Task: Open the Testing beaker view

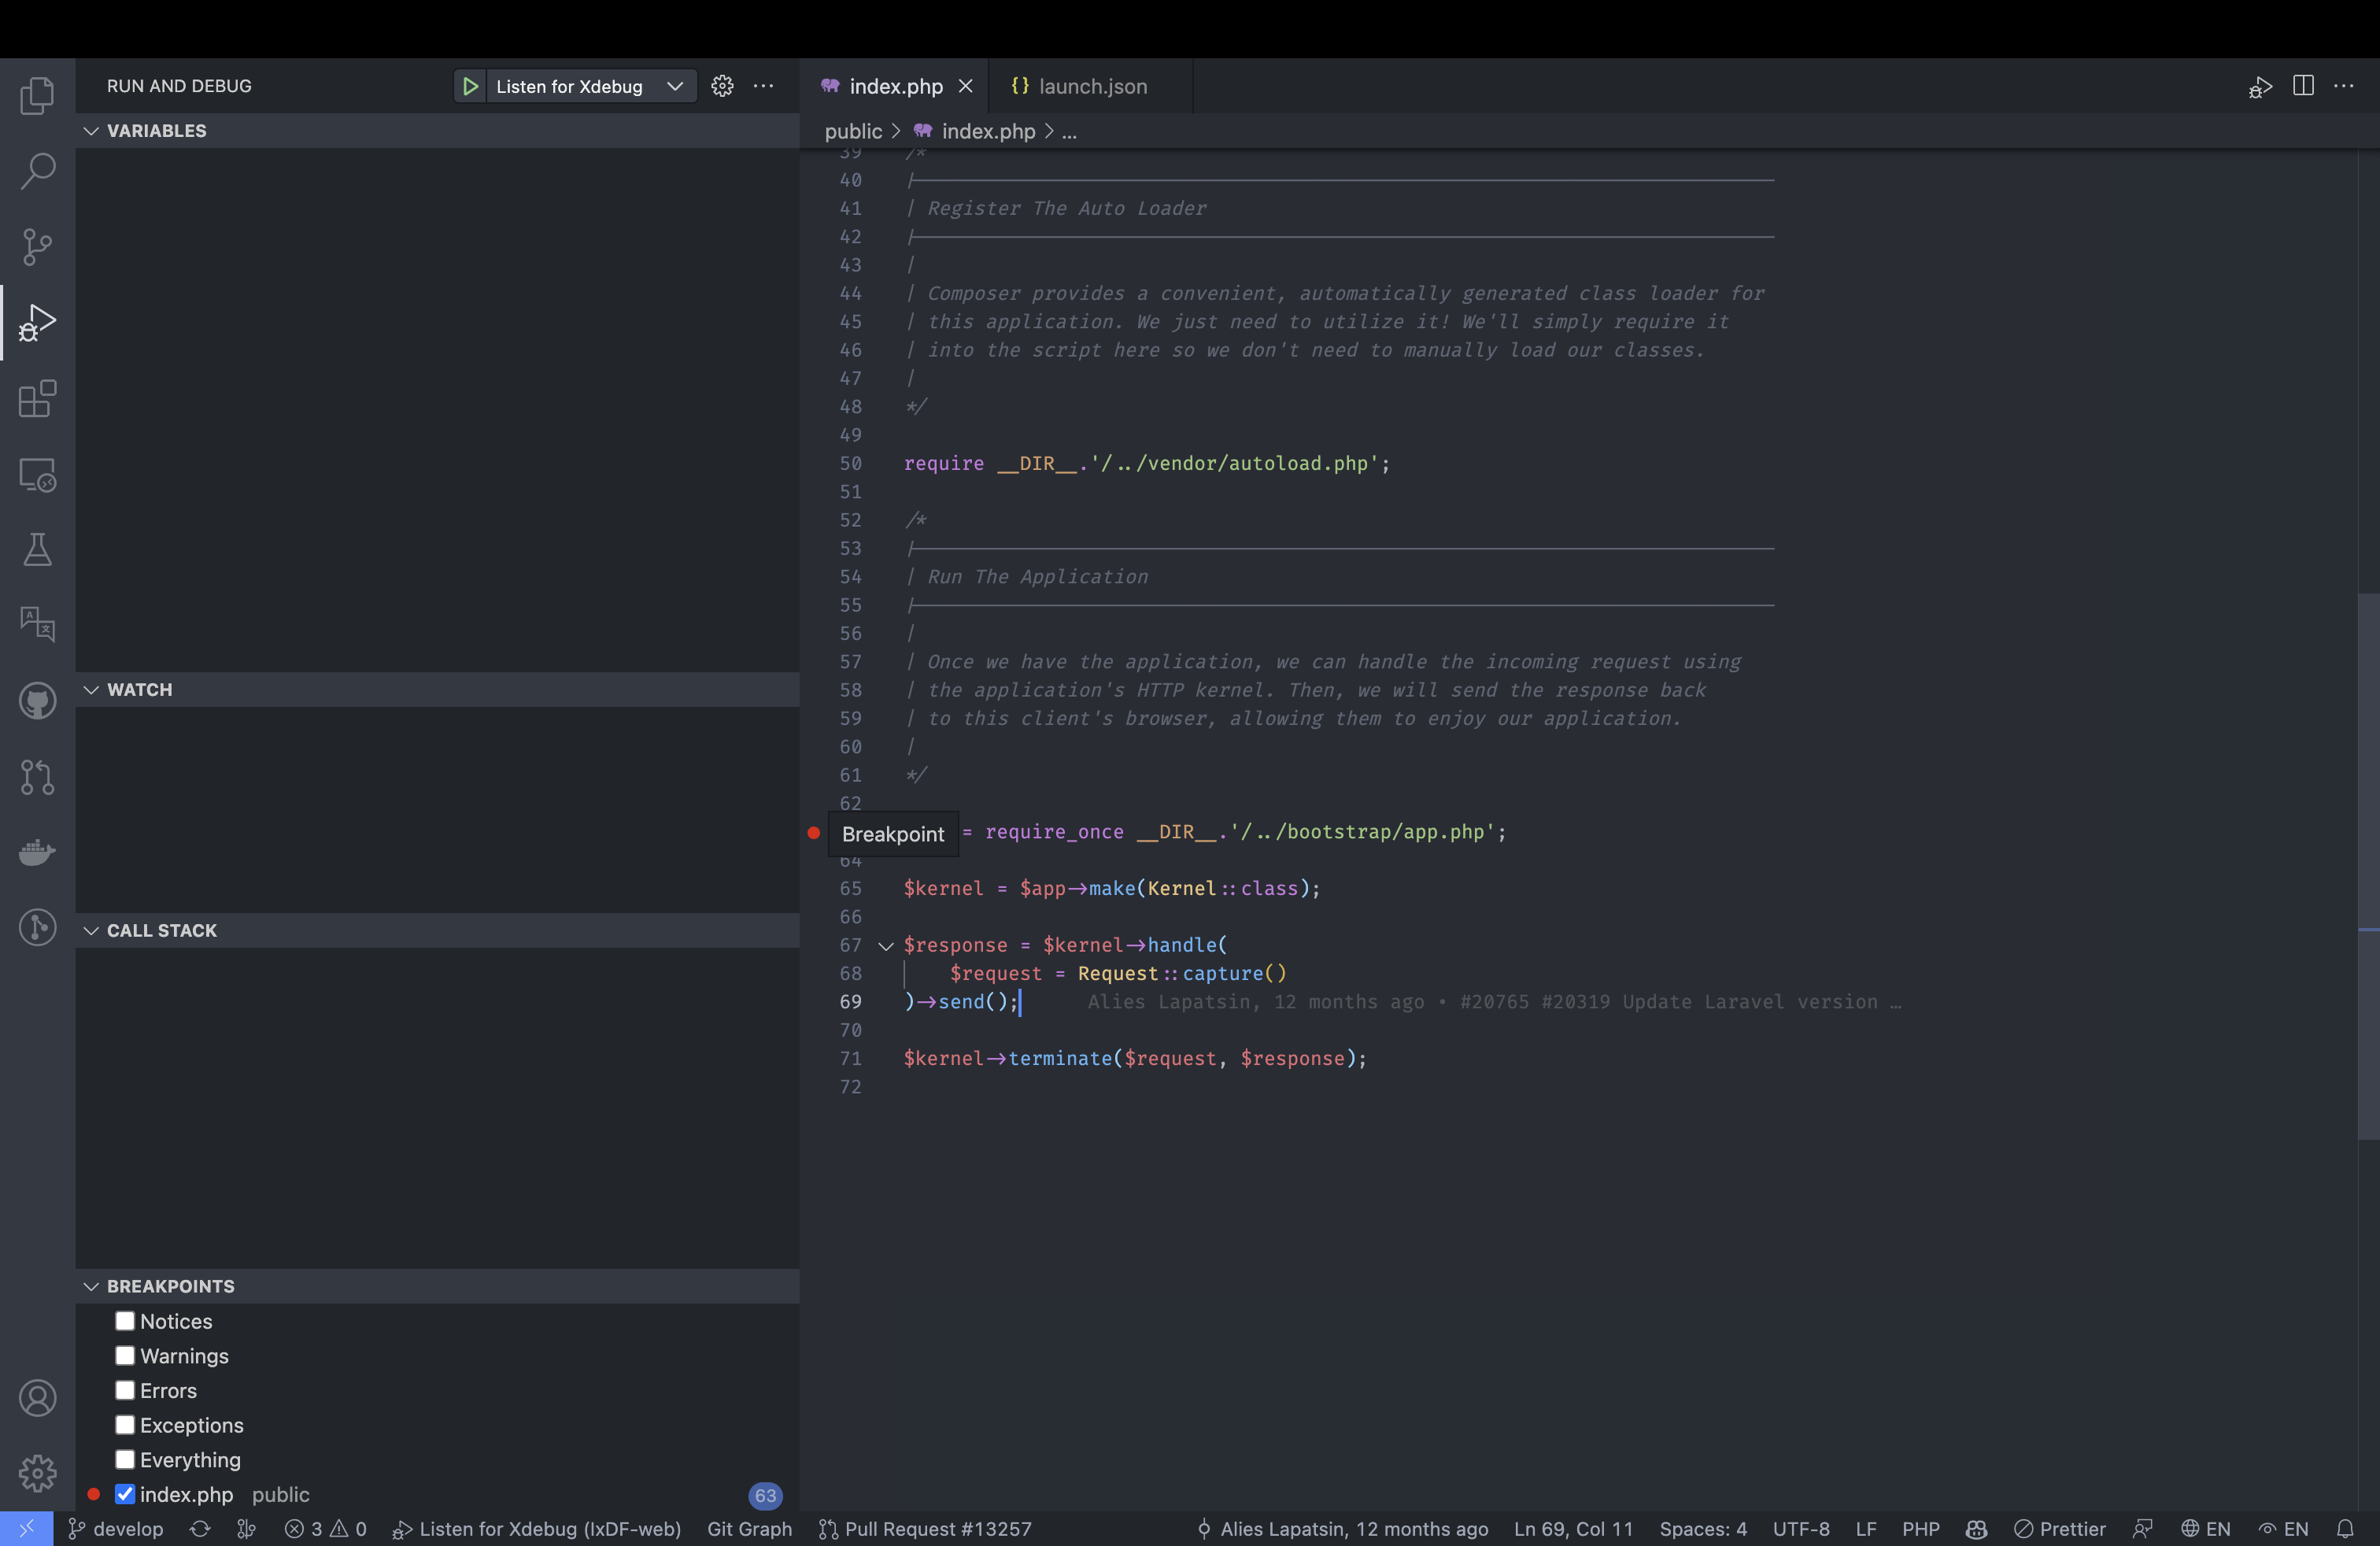Action: [37, 549]
